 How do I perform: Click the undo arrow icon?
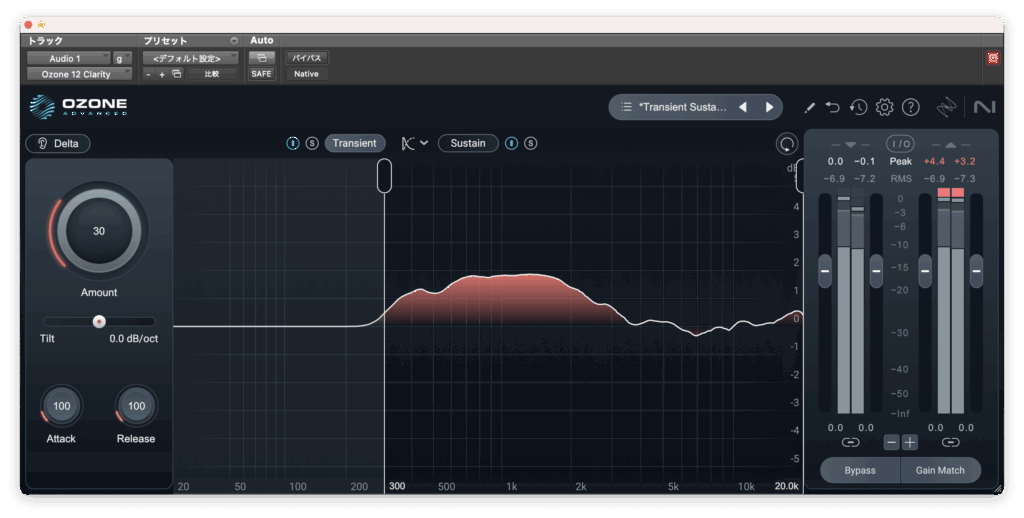pyautogui.click(x=834, y=107)
